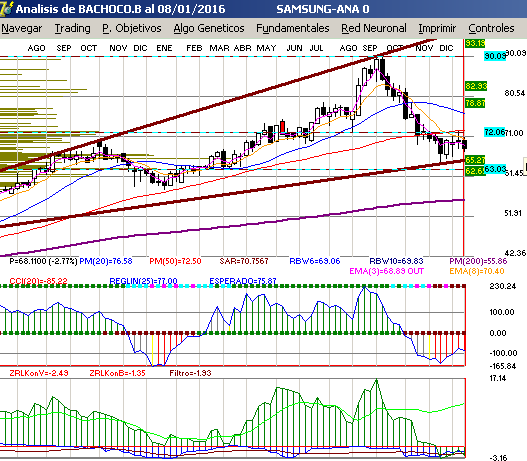Click the 78.87 green price target tag
527x461 pixels.
(x=475, y=103)
